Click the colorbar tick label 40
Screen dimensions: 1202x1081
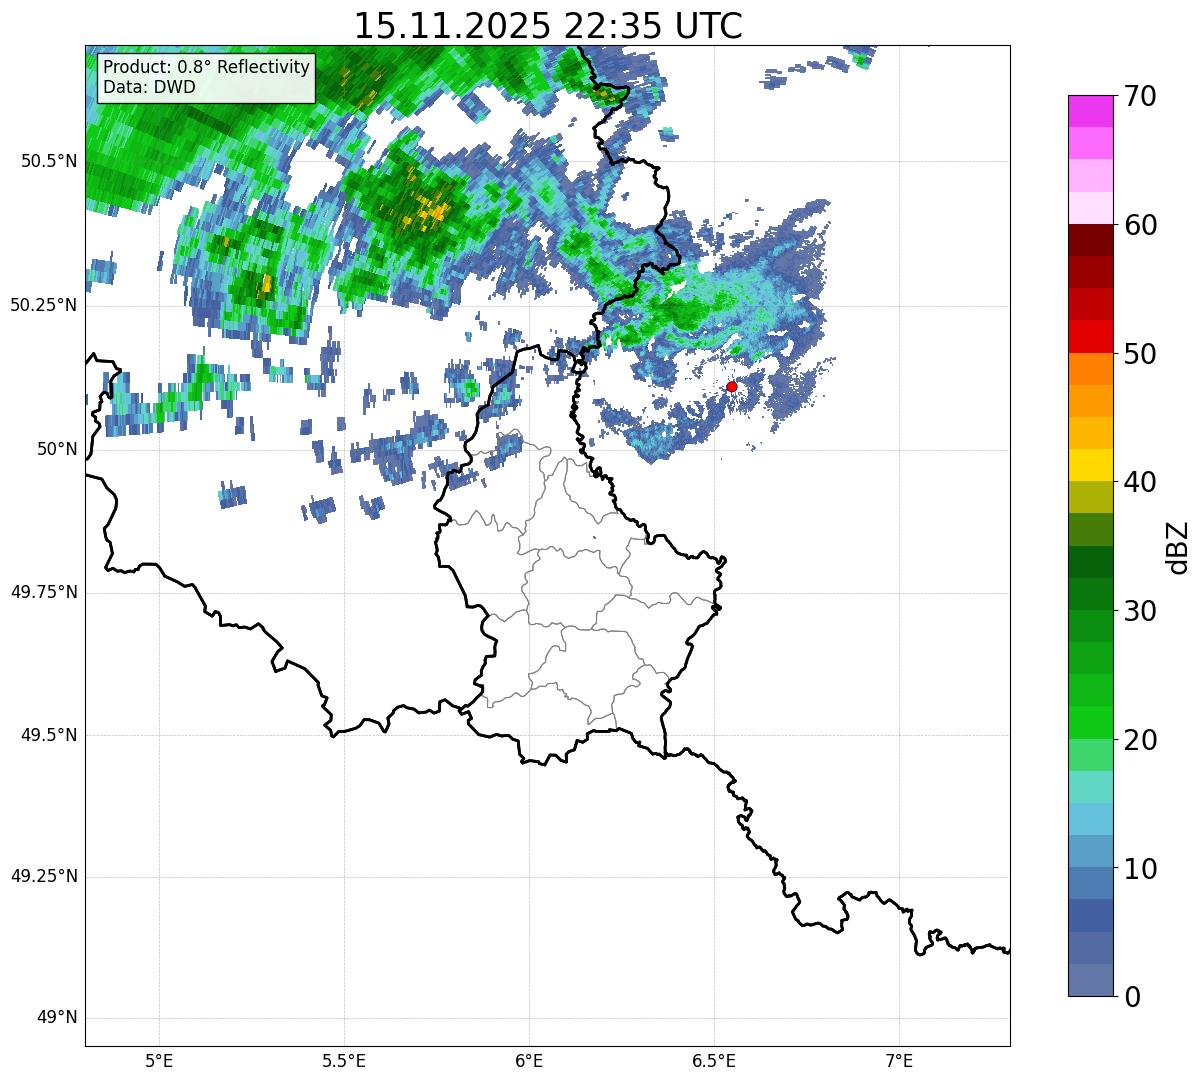coord(1140,482)
